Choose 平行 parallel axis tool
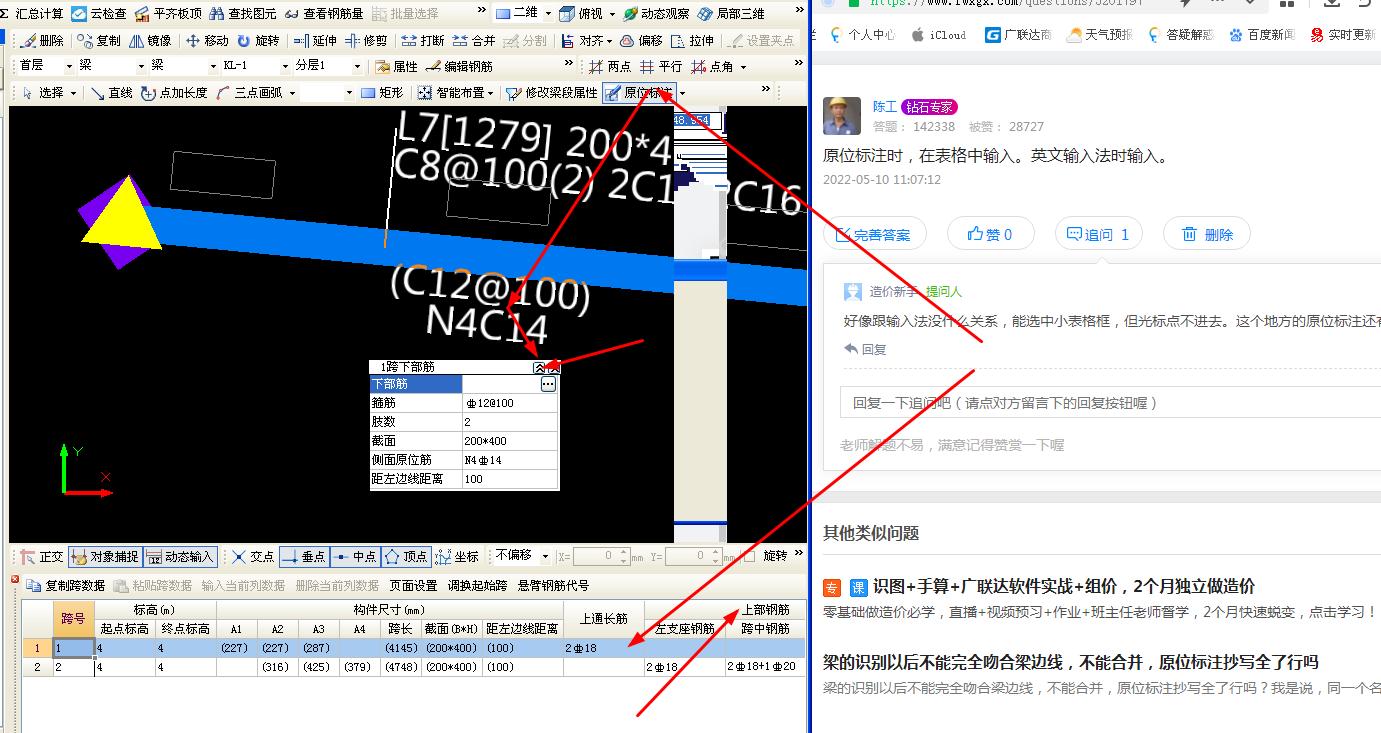Image resolution: width=1381 pixels, height=733 pixels. pyautogui.click(x=661, y=67)
